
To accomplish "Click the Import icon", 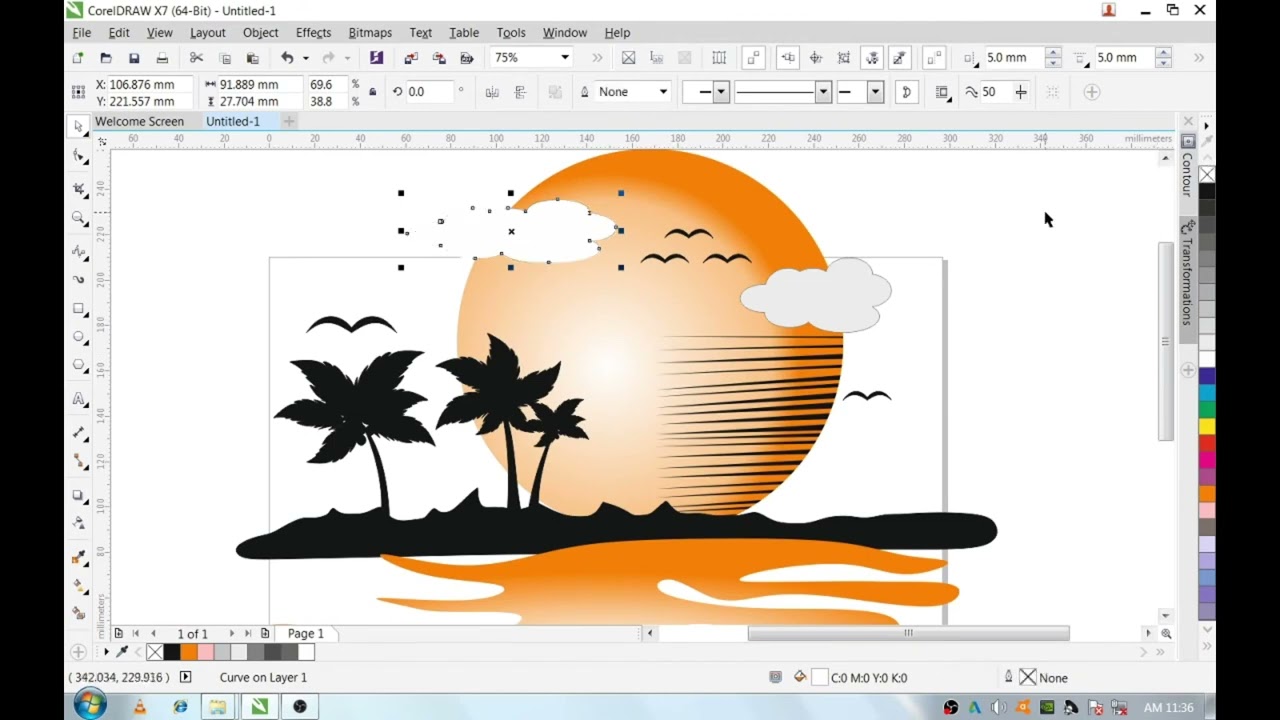I will pyautogui.click(x=411, y=58).
